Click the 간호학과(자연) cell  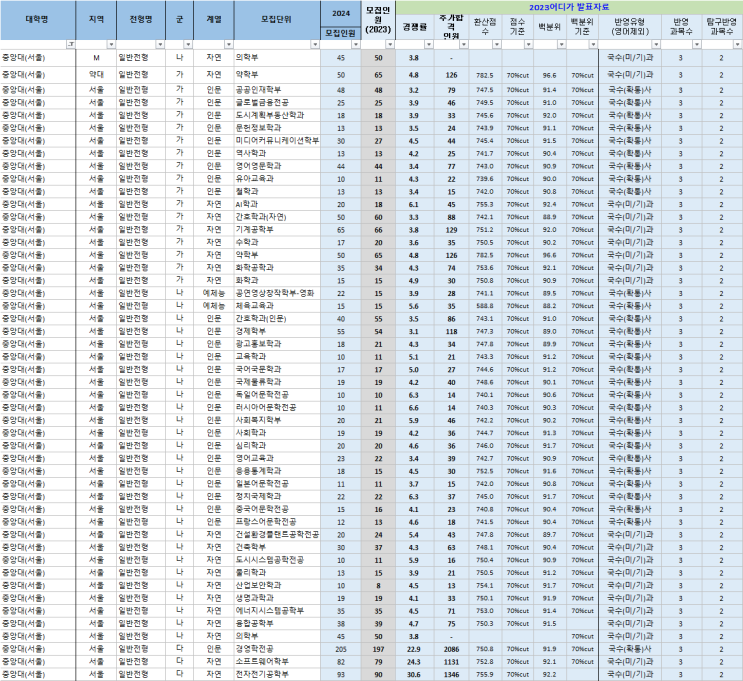(x=277, y=217)
